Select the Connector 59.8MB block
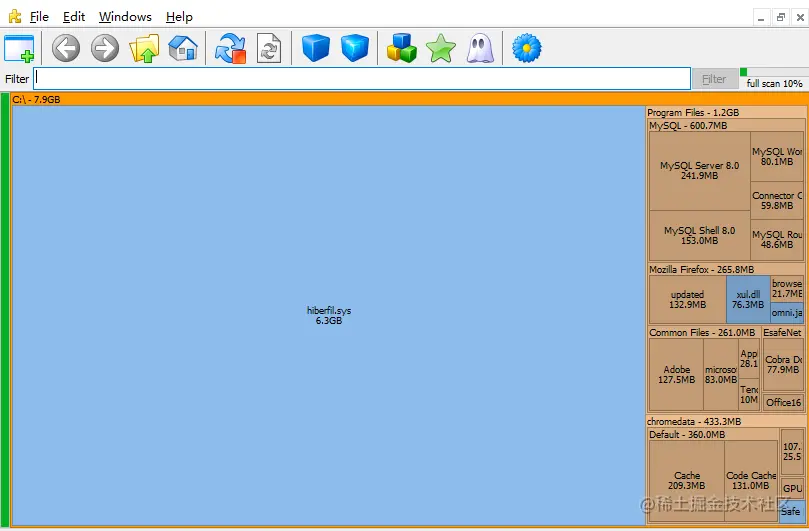809x531 pixels. 777,201
